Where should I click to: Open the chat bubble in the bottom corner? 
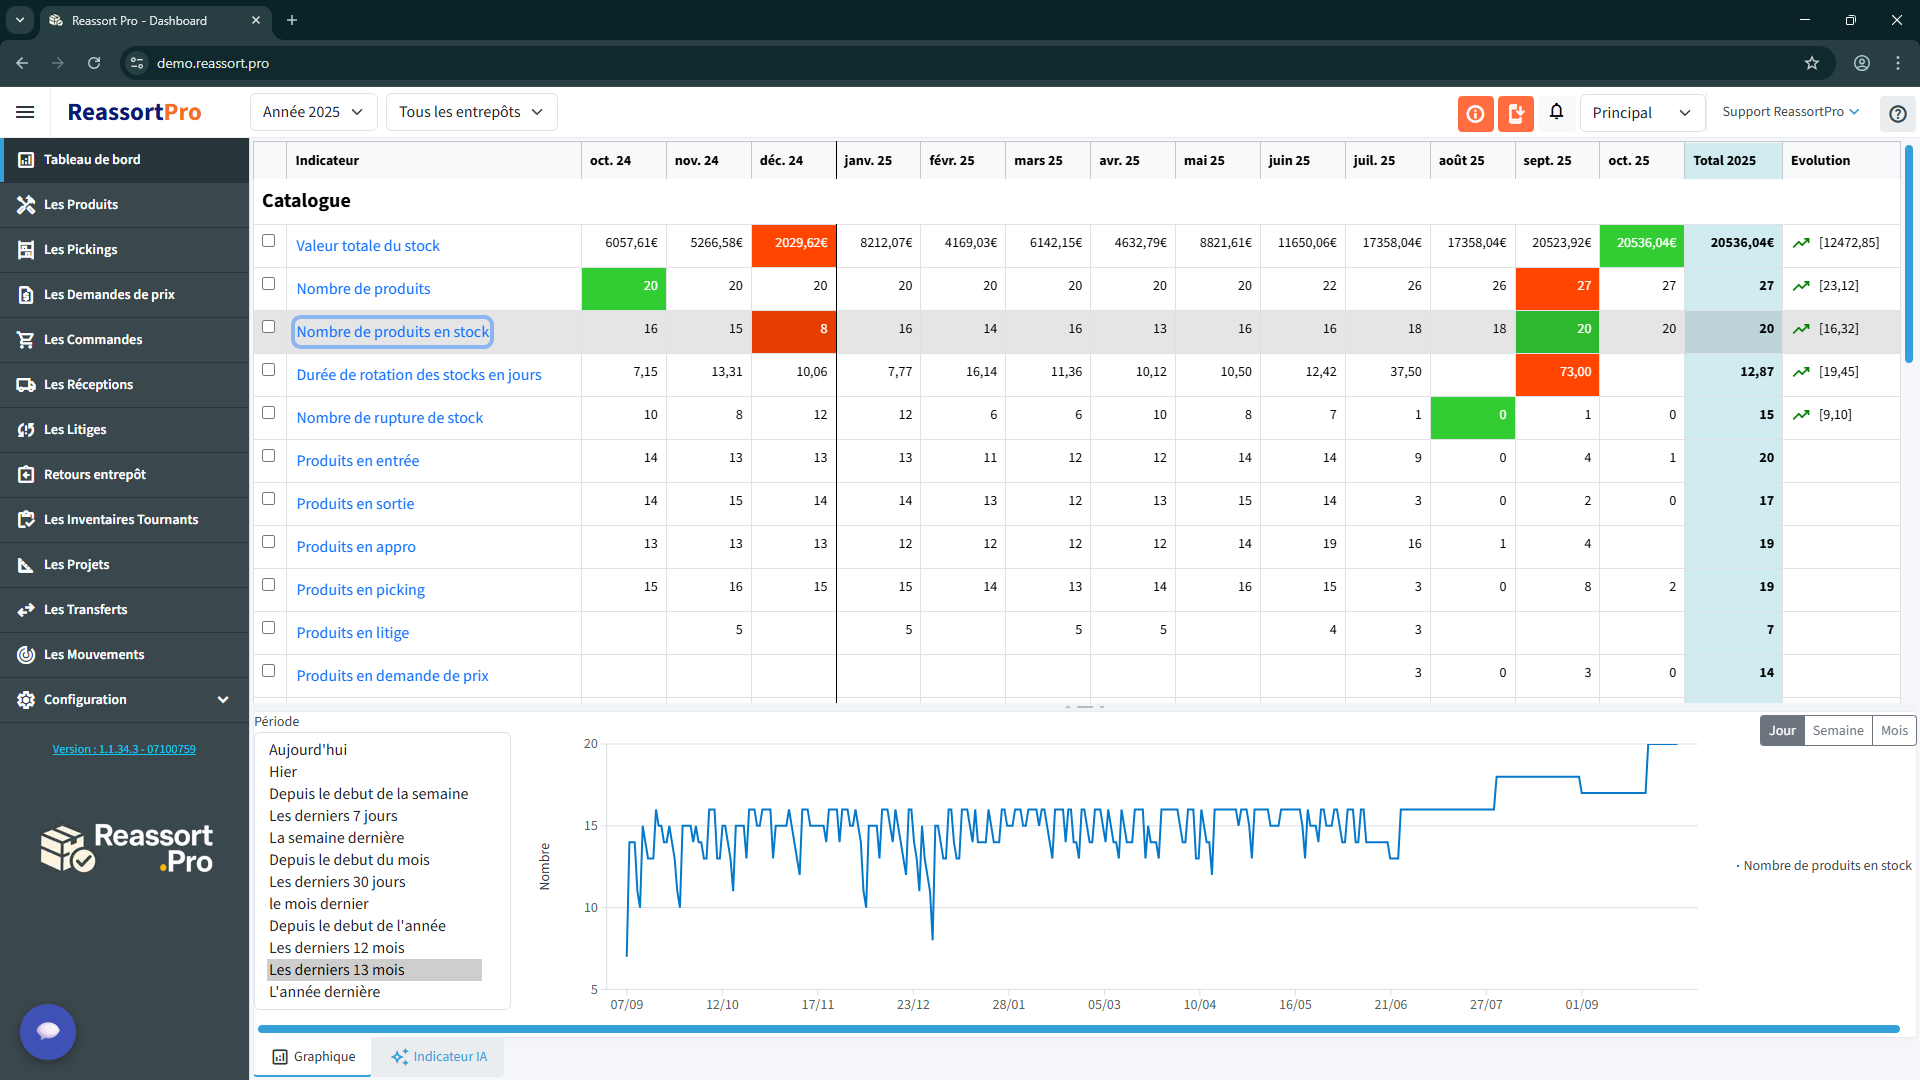click(47, 1031)
